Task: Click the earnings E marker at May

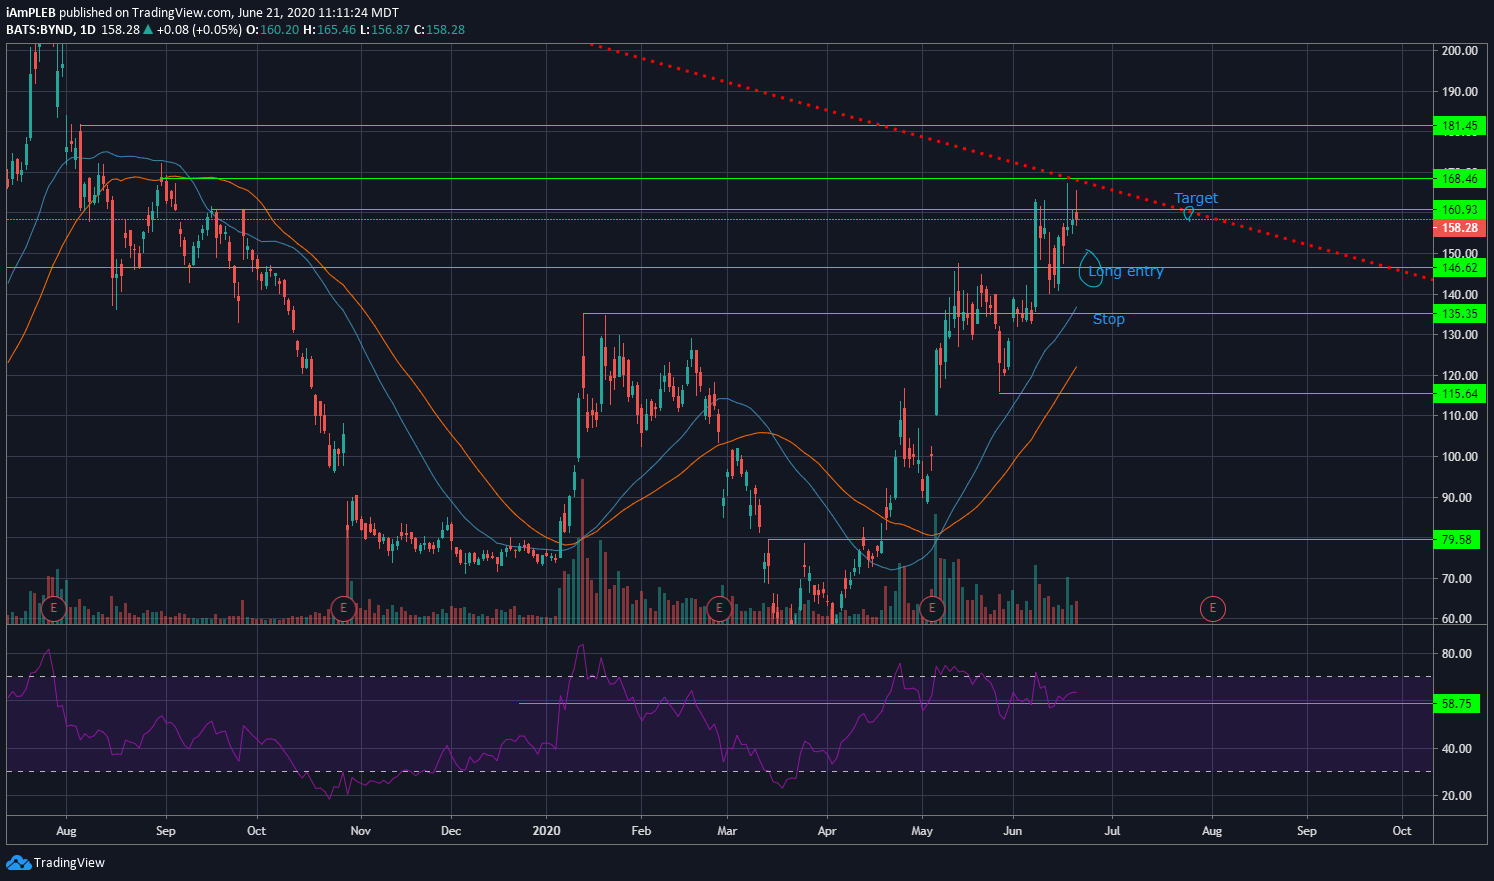Action: pos(932,608)
